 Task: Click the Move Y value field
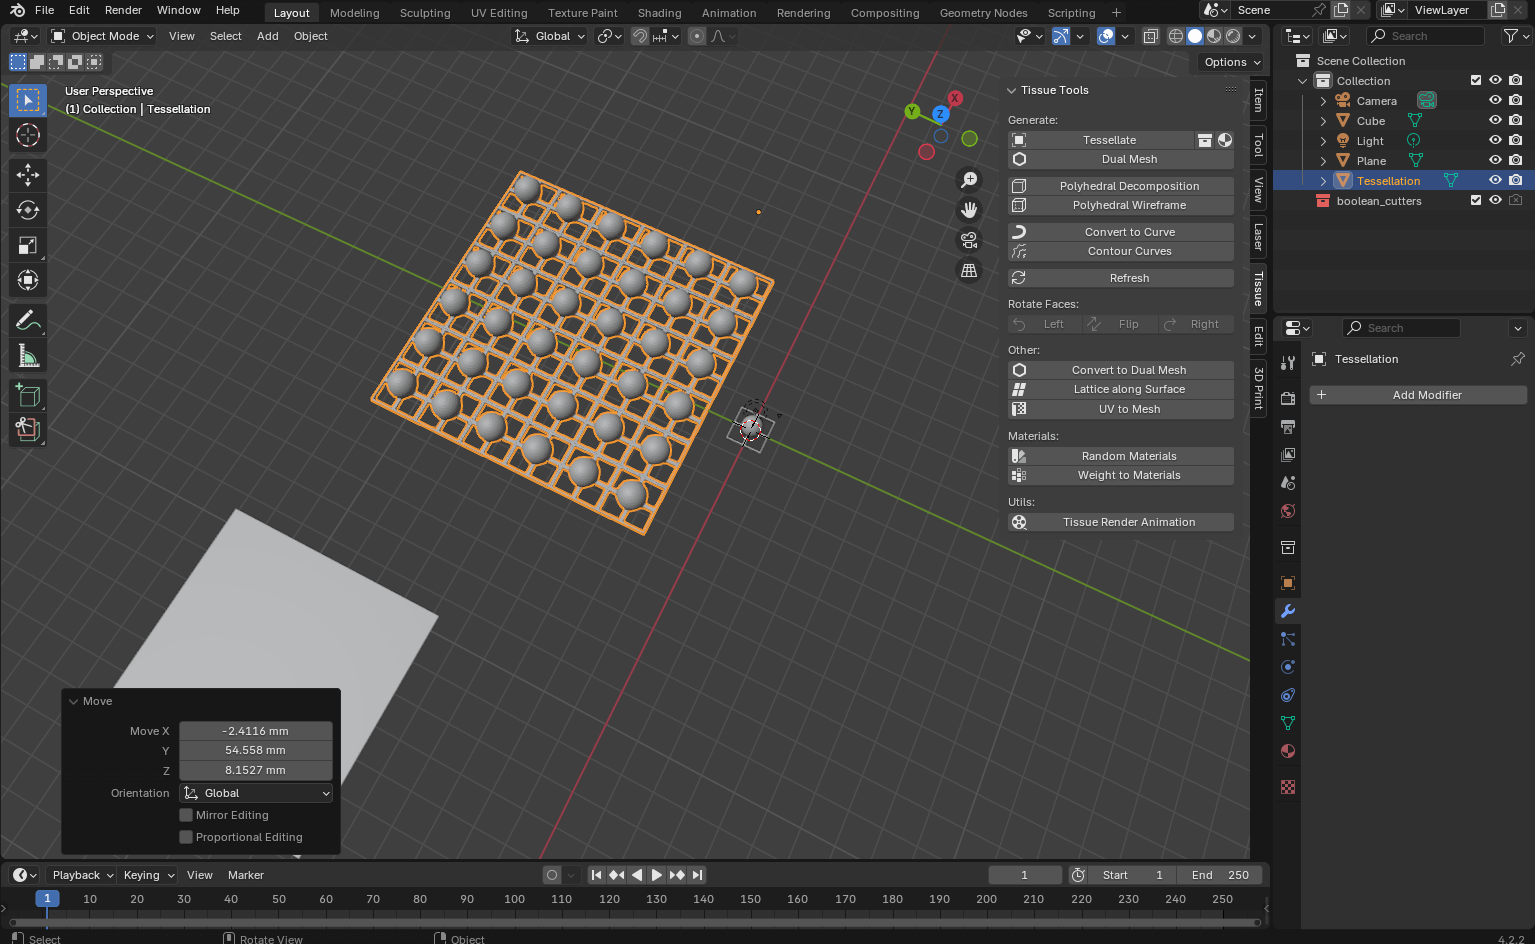(x=256, y=750)
